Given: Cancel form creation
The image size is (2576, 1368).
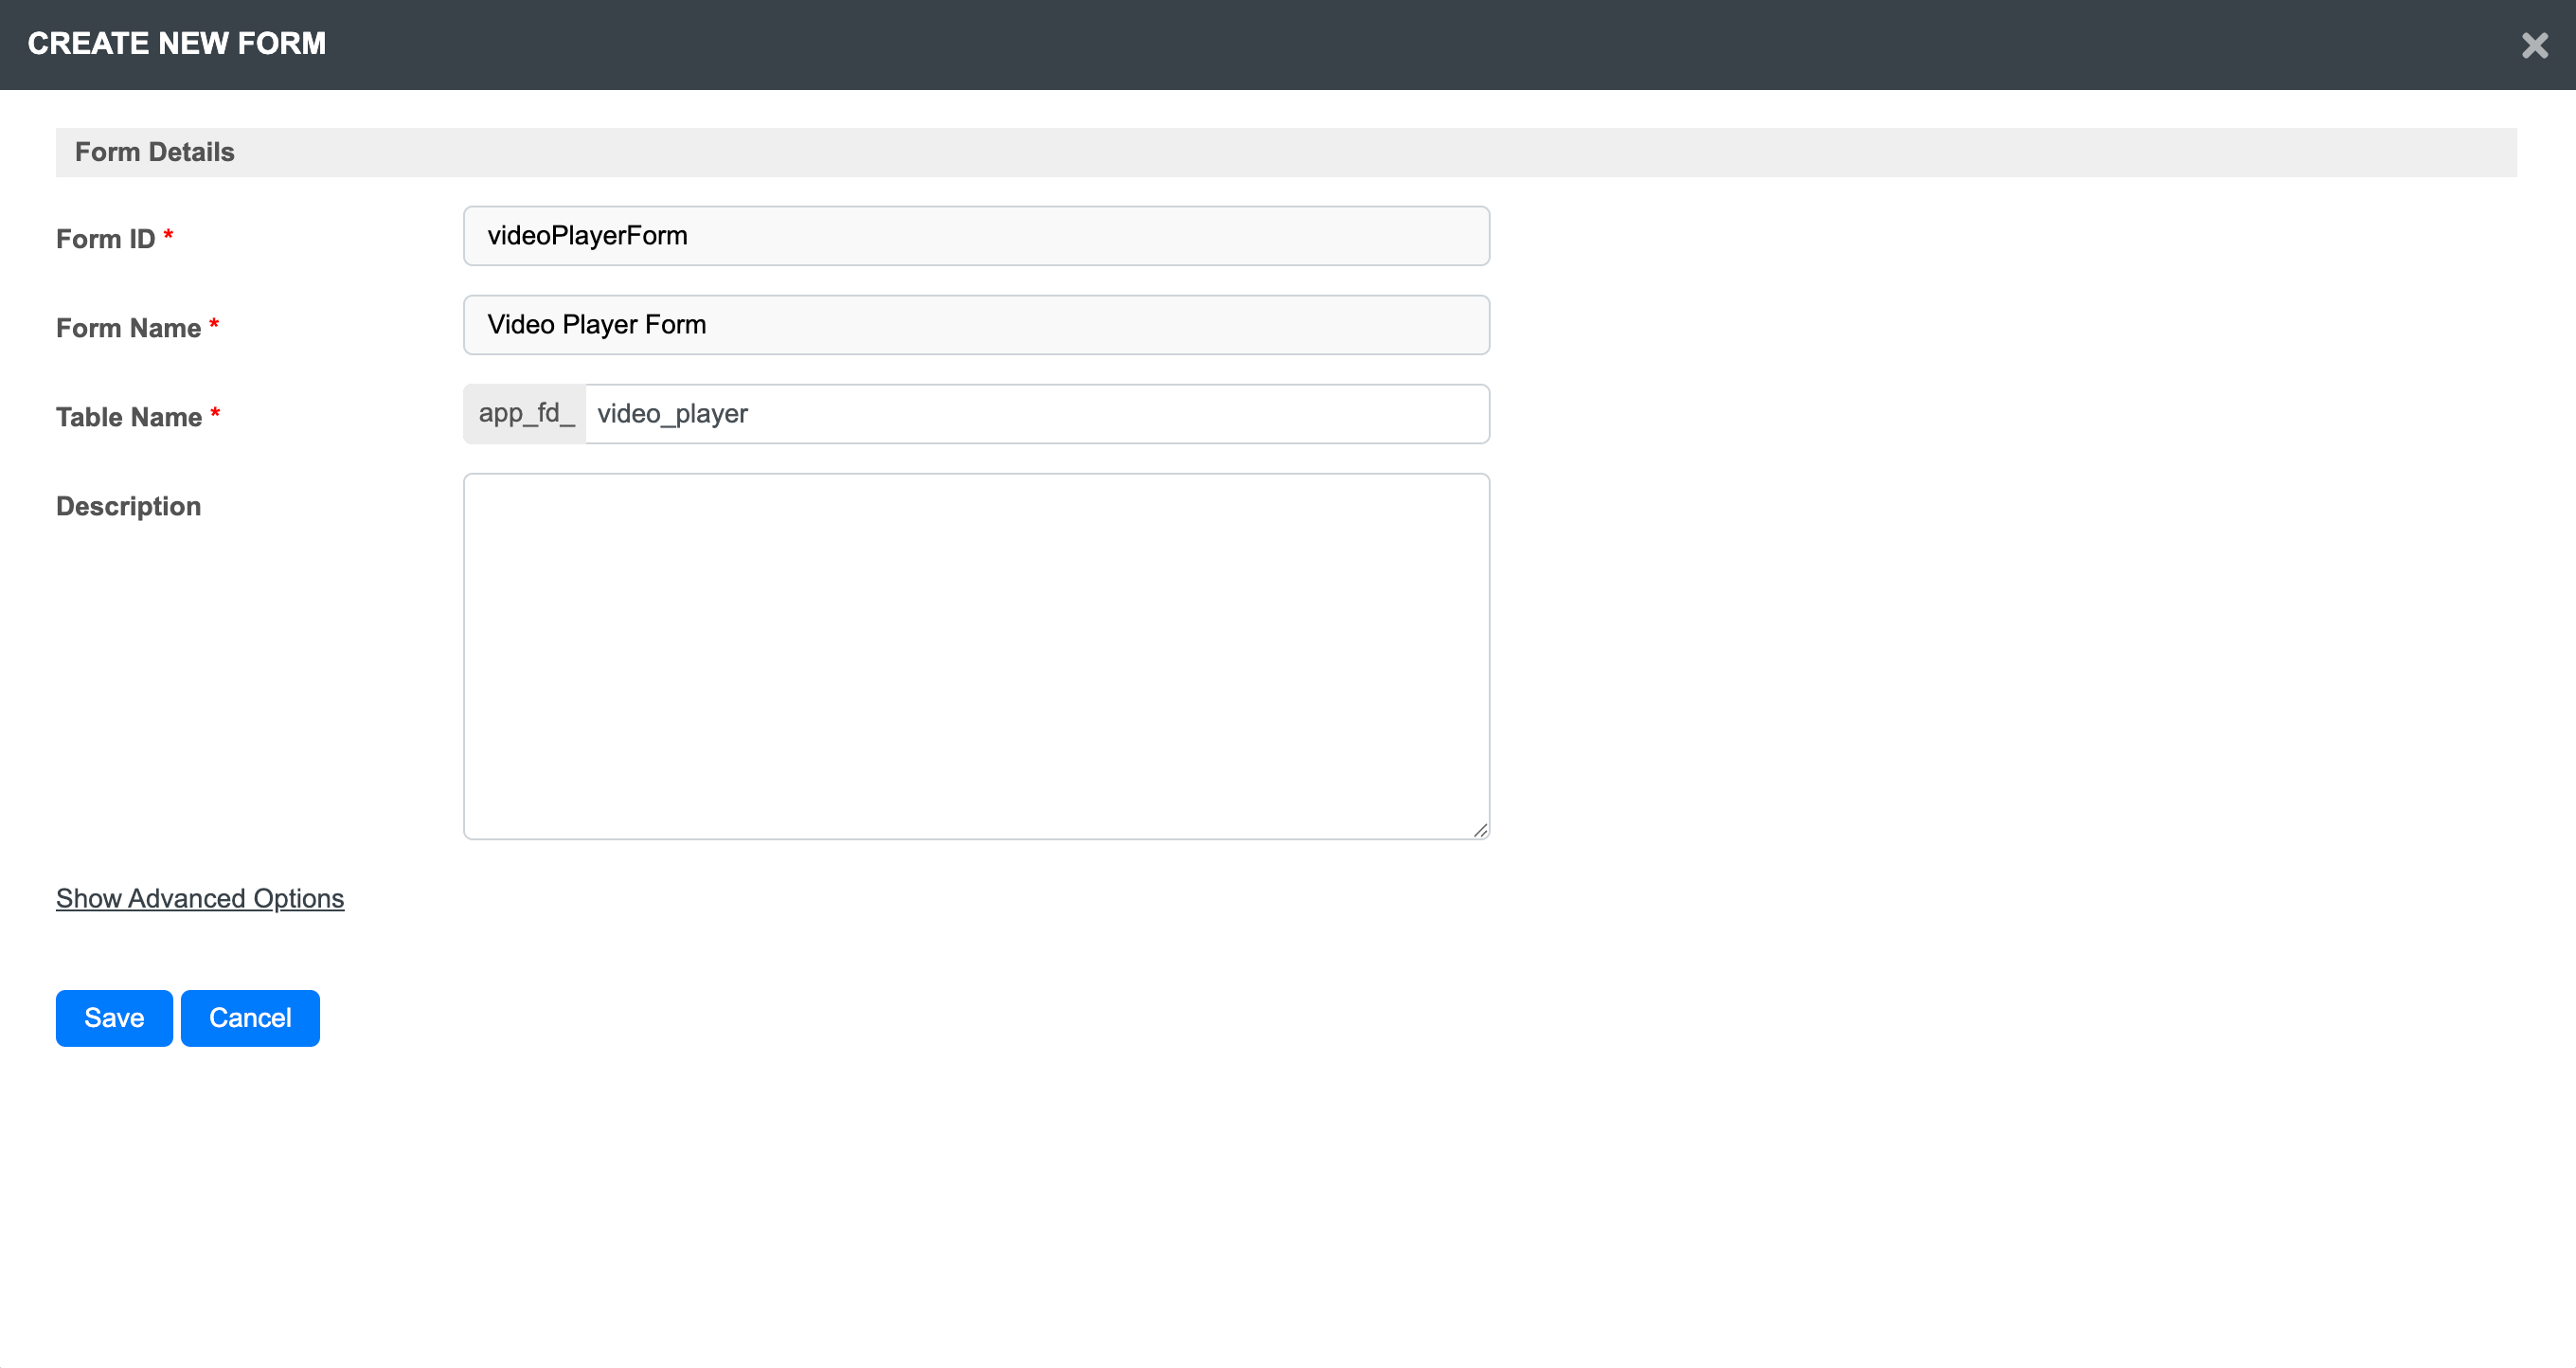Looking at the screenshot, I should [250, 1018].
